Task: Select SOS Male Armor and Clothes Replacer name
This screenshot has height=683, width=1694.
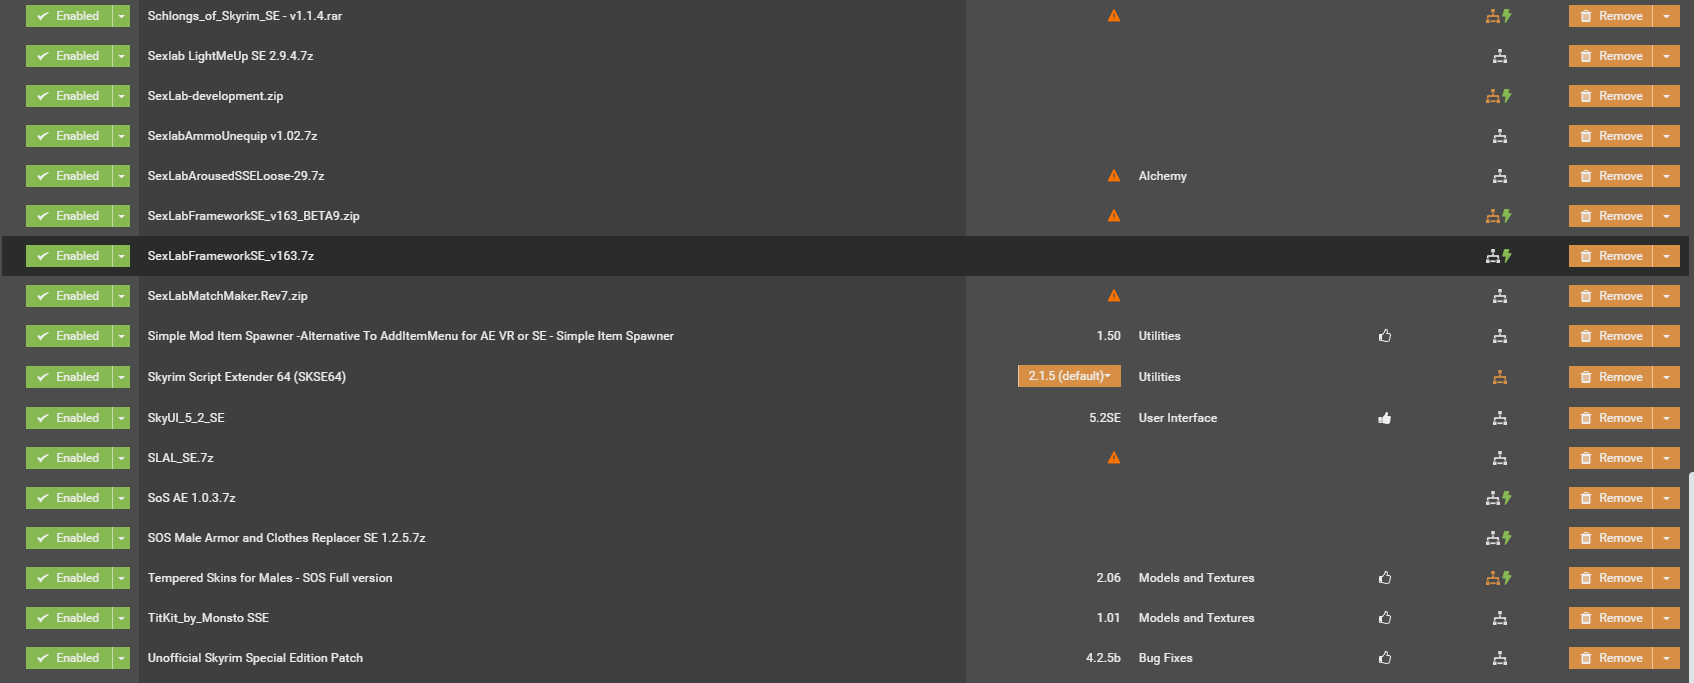Action: tap(286, 538)
